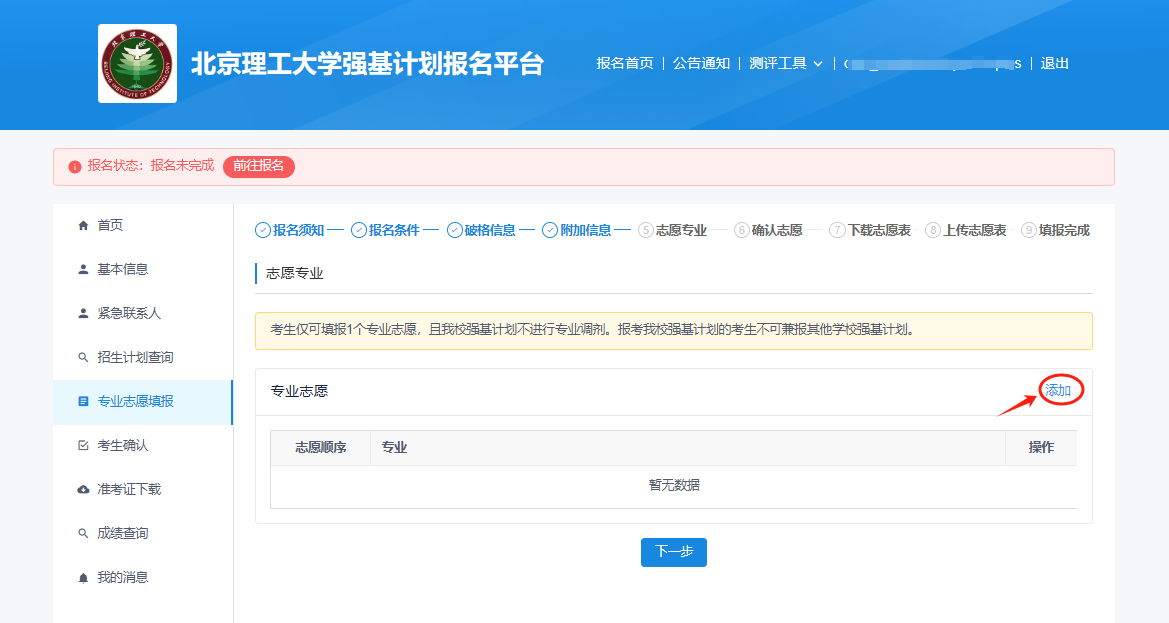
Task: Jump to the 破格信息 step label
Action: [x=490, y=230]
